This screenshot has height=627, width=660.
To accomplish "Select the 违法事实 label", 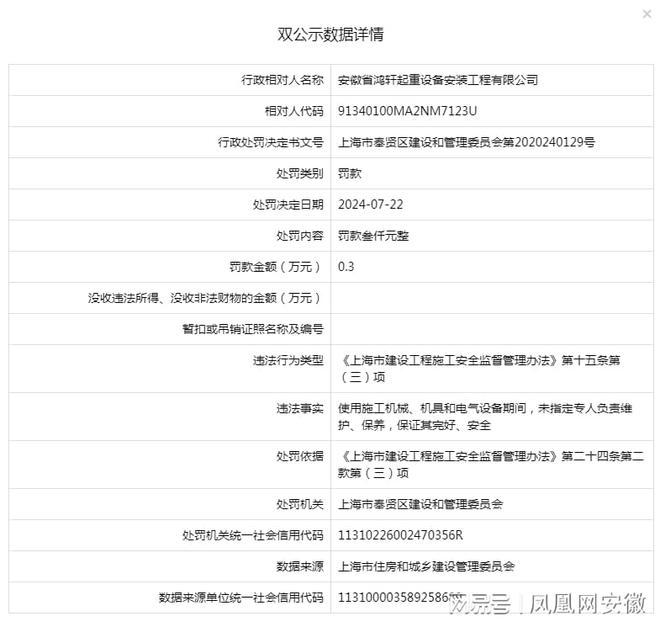I will pyautogui.click(x=300, y=409).
